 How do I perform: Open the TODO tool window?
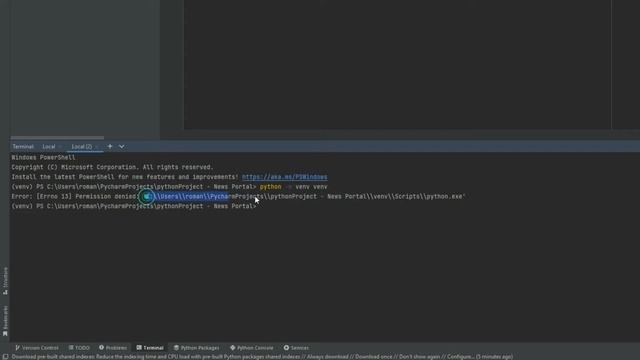[79, 348]
